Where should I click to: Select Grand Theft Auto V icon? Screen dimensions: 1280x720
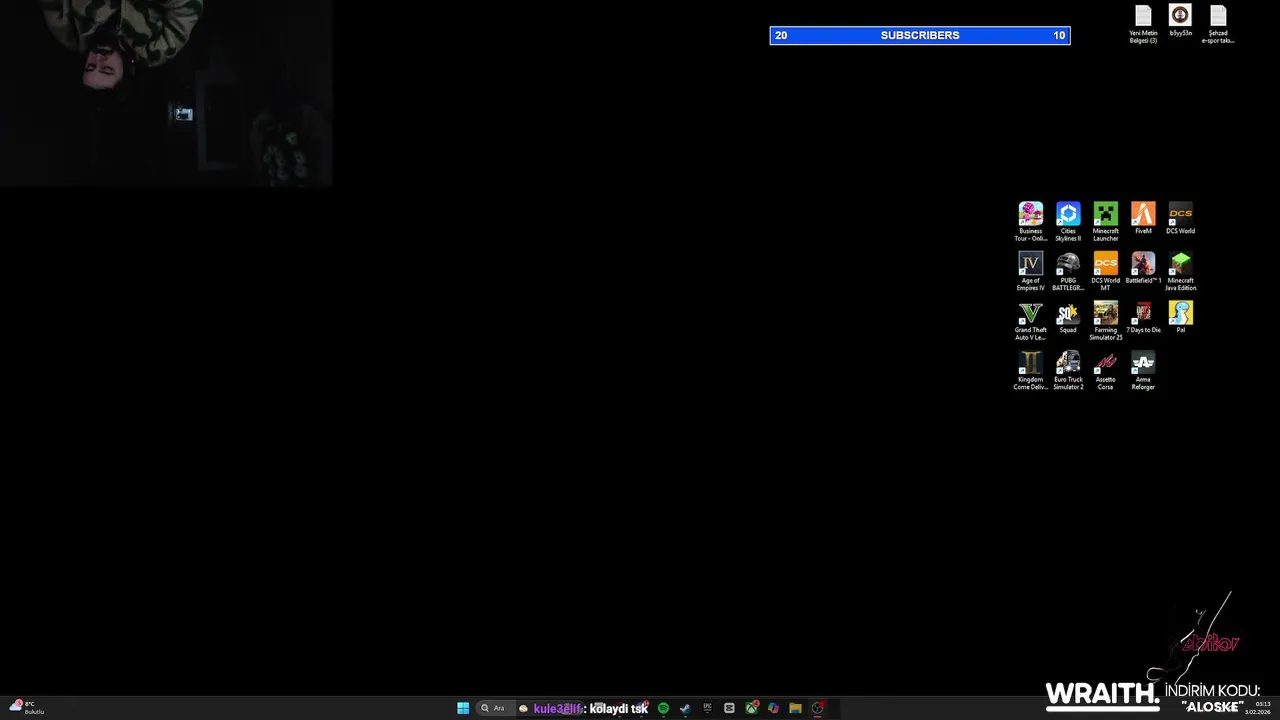(1030, 321)
